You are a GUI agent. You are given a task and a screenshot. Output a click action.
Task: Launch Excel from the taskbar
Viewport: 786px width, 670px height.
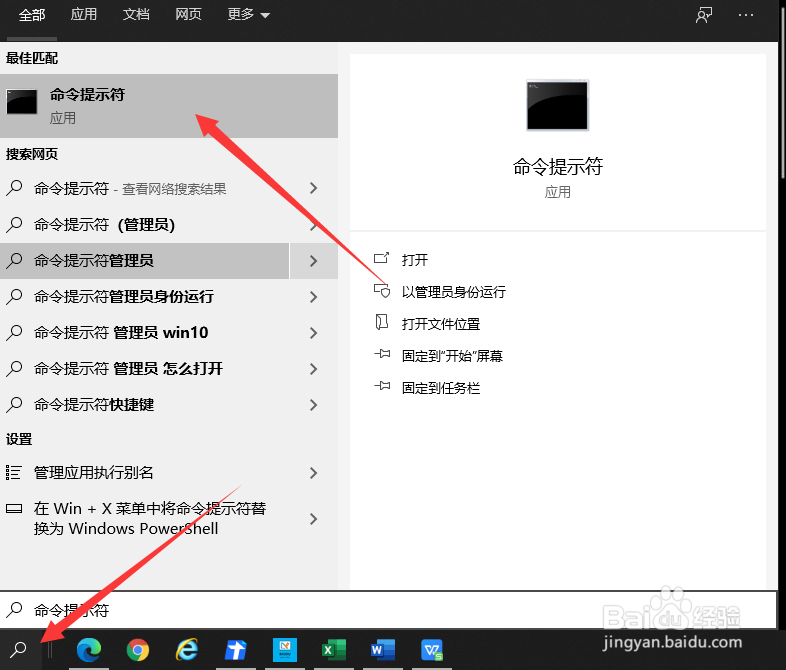click(x=333, y=650)
